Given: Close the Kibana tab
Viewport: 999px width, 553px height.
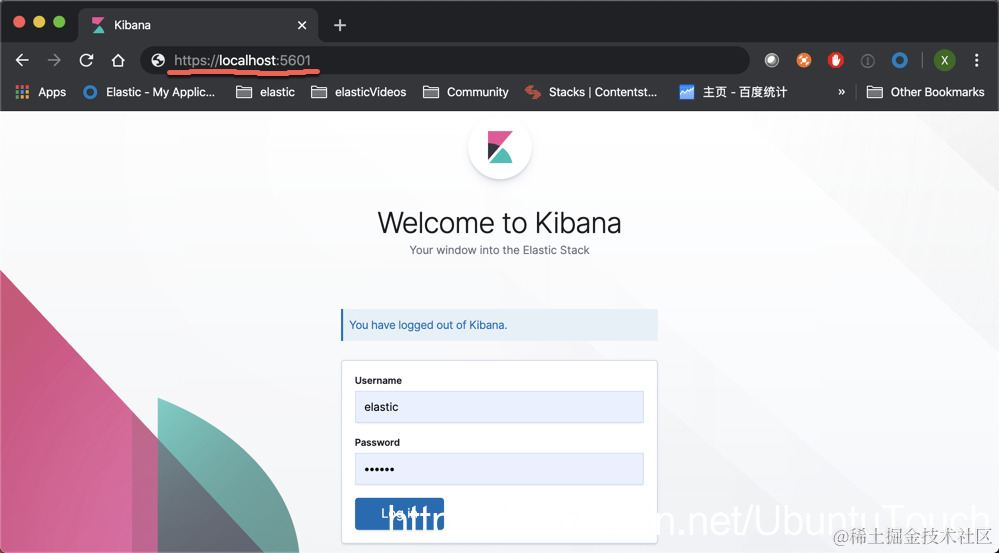Looking at the screenshot, I should pyautogui.click(x=302, y=25).
